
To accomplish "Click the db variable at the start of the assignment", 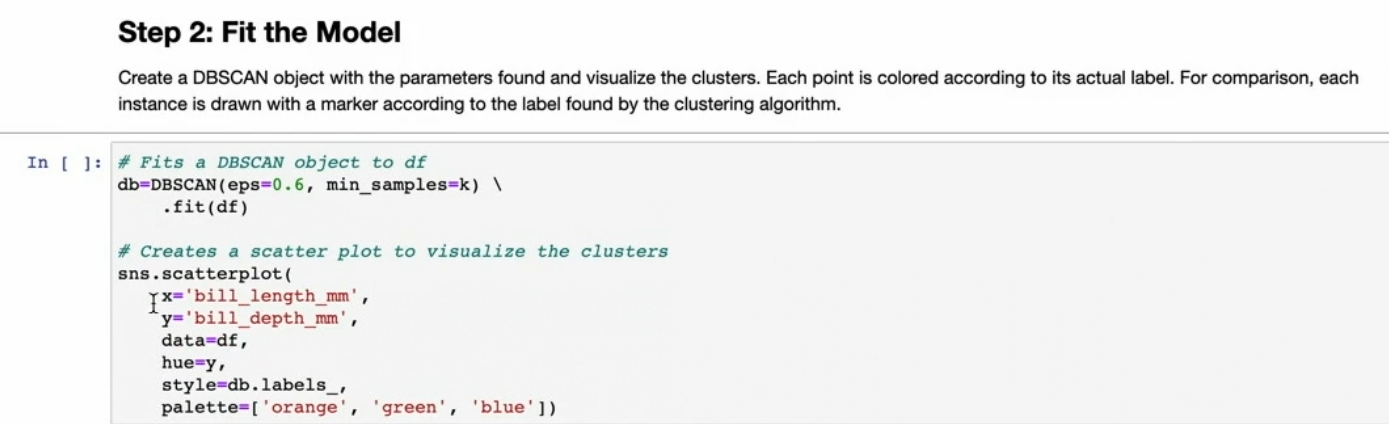I will point(128,185).
